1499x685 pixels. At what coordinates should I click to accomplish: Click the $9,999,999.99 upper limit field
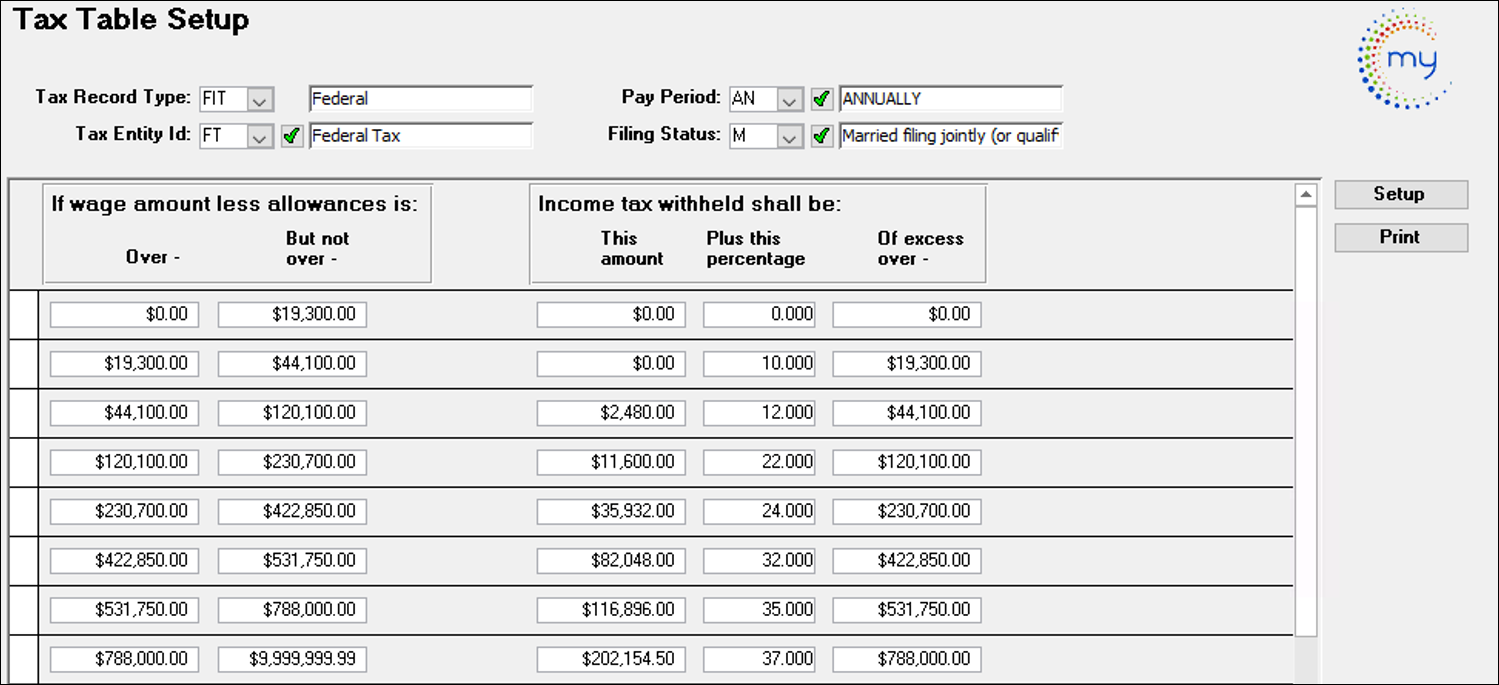292,660
